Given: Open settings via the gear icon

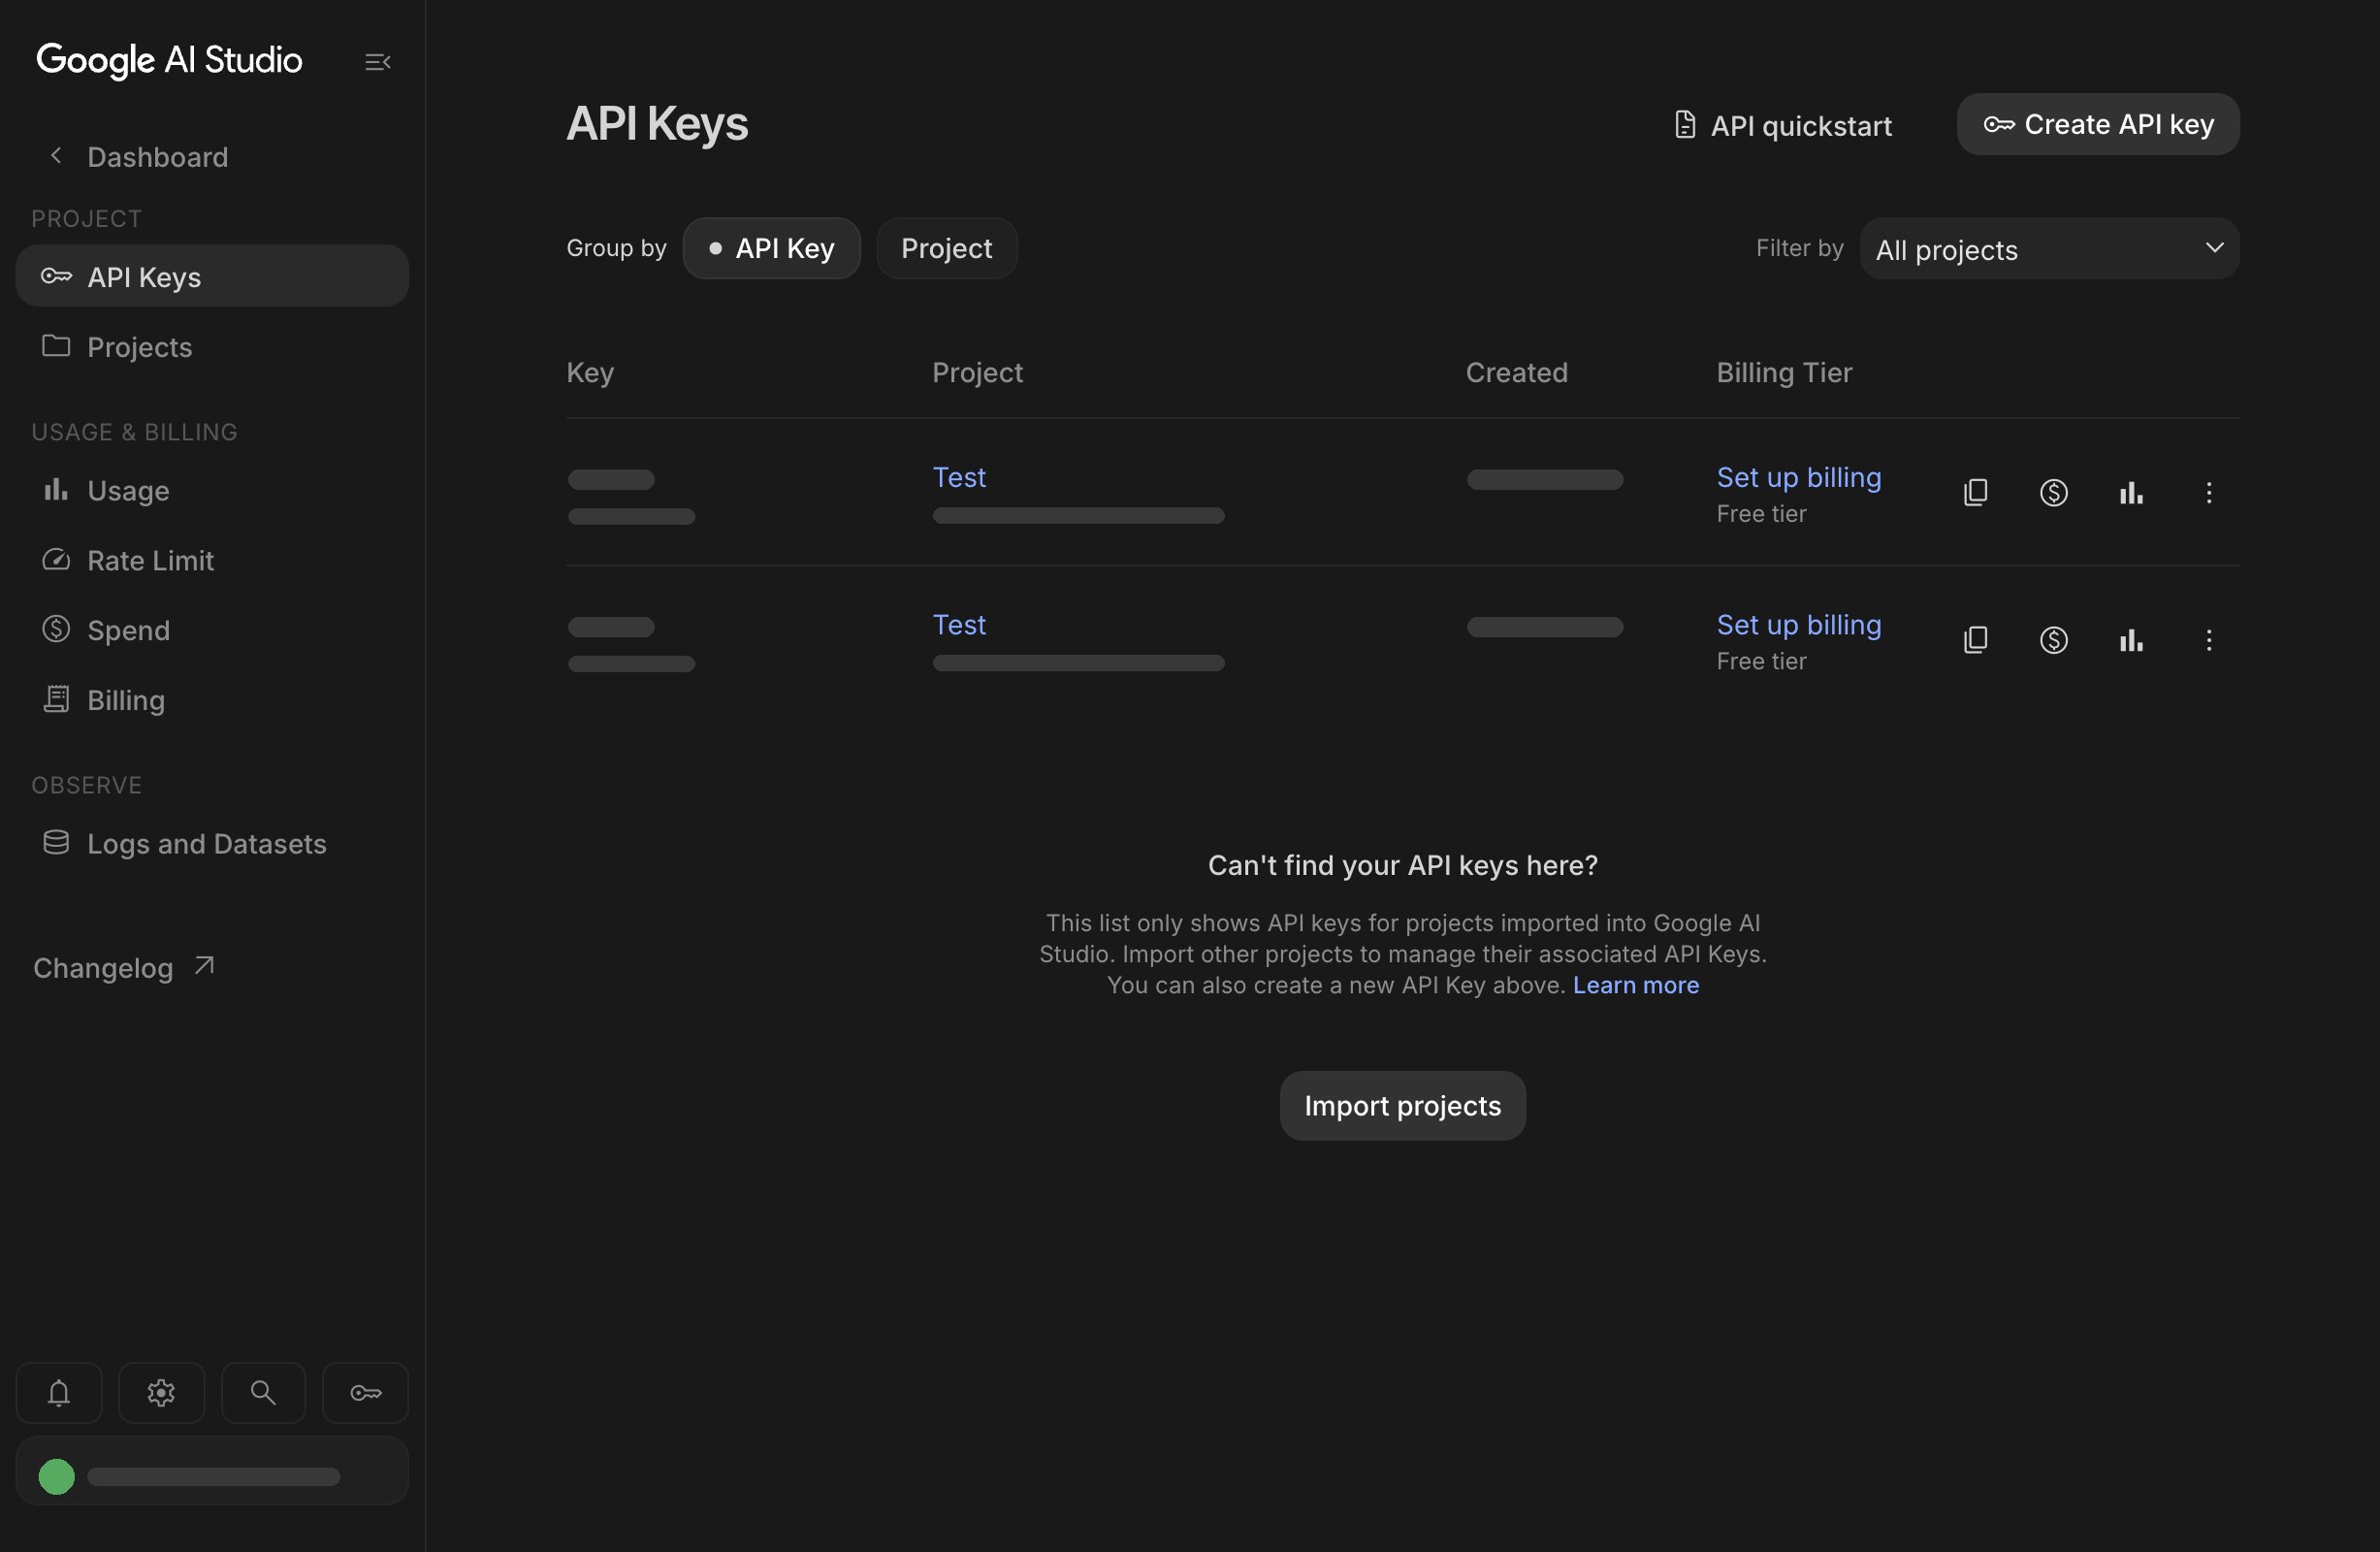Looking at the screenshot, I should [161, 1393].
